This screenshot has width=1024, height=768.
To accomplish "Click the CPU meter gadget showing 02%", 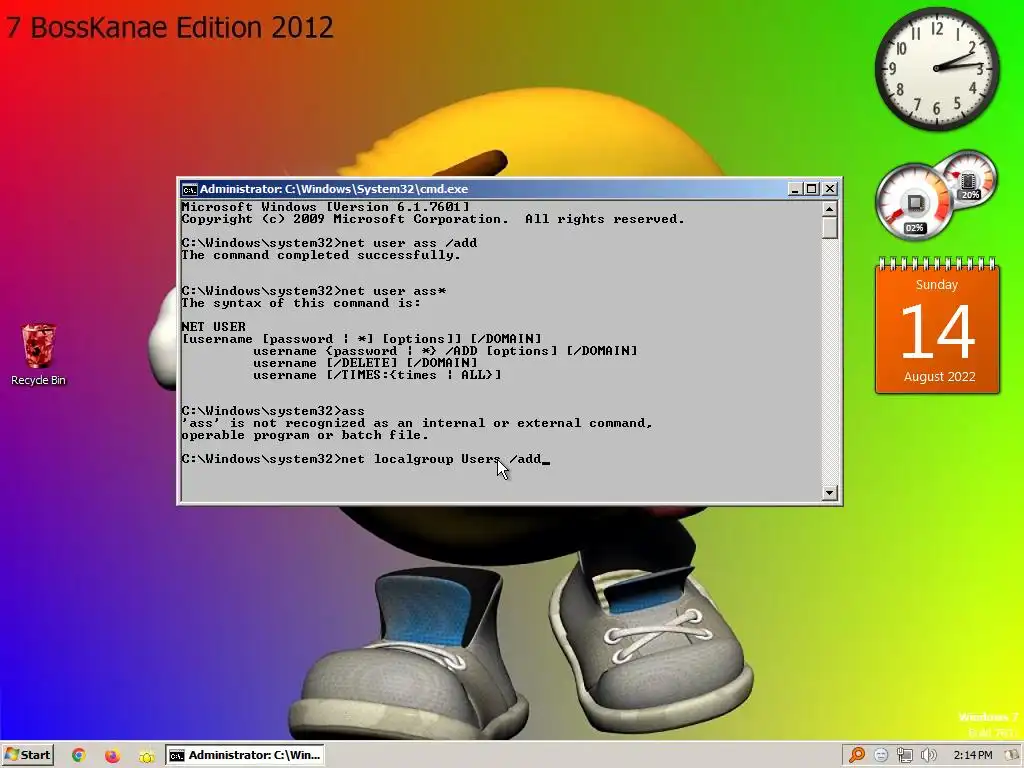I will 914,202.
